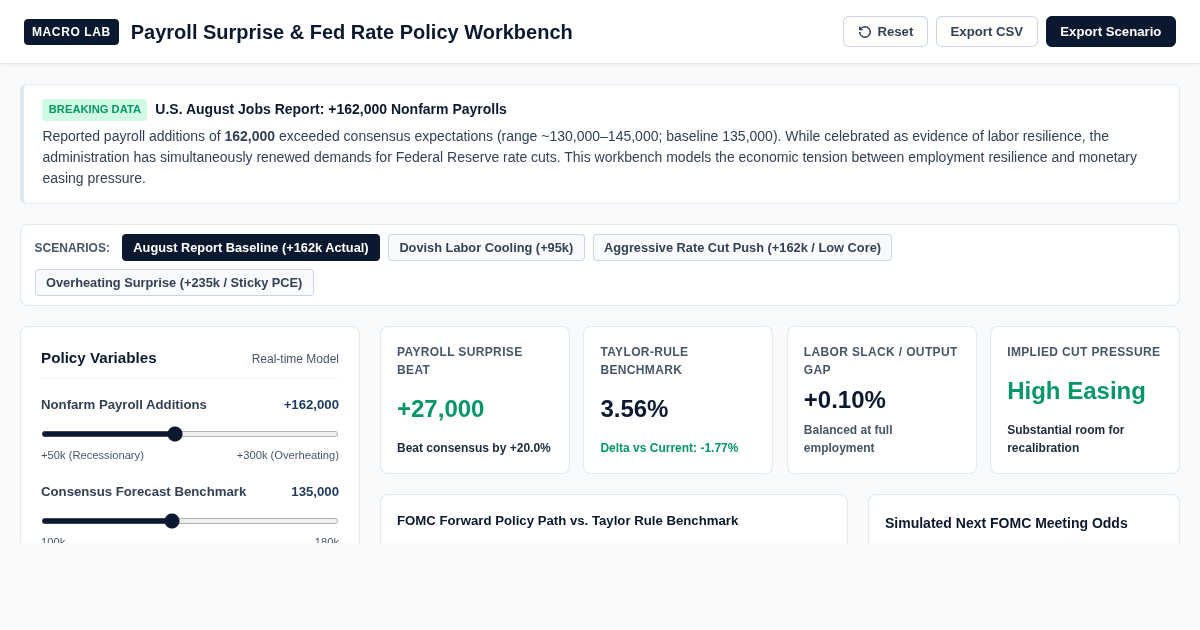Click the +27,000 payroll surprise value
This screenshot has height=630, width=1200.
(440, 409)
